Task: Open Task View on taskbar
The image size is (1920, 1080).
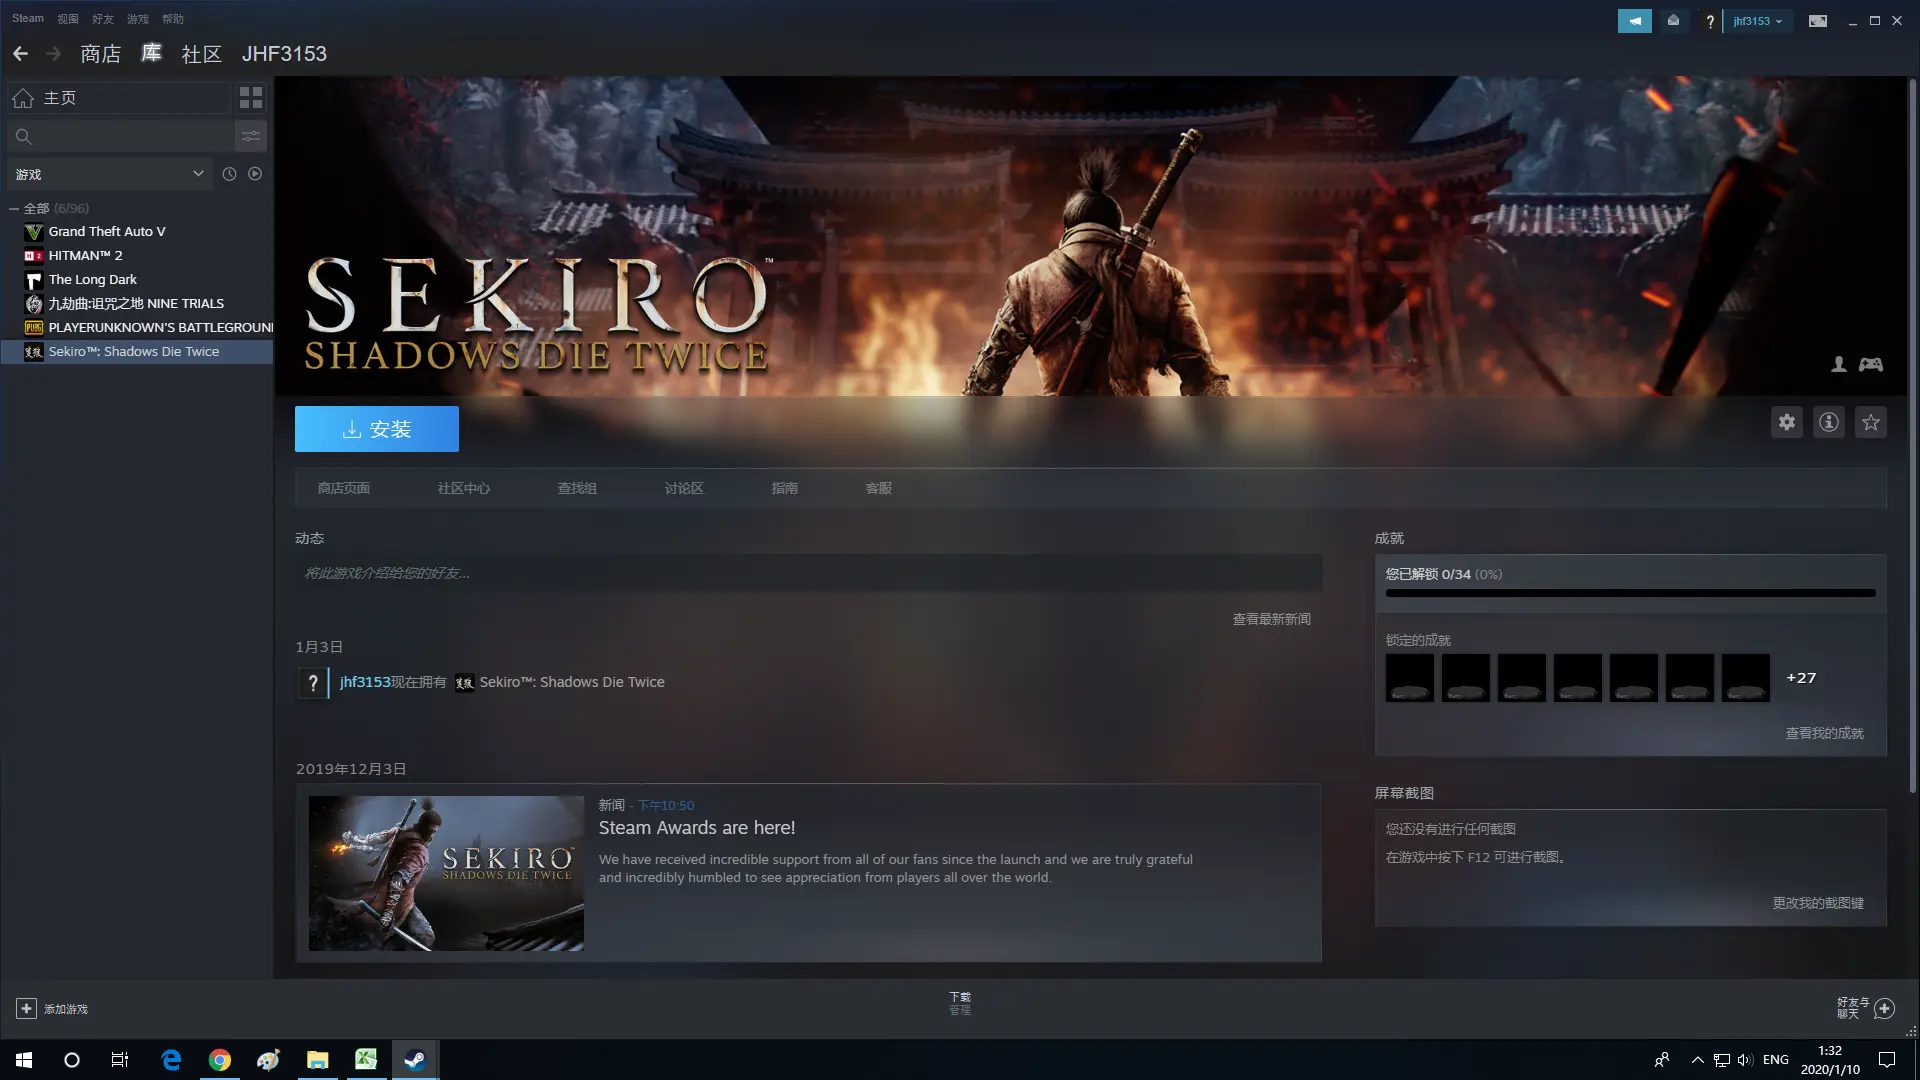Action: 120,1060
